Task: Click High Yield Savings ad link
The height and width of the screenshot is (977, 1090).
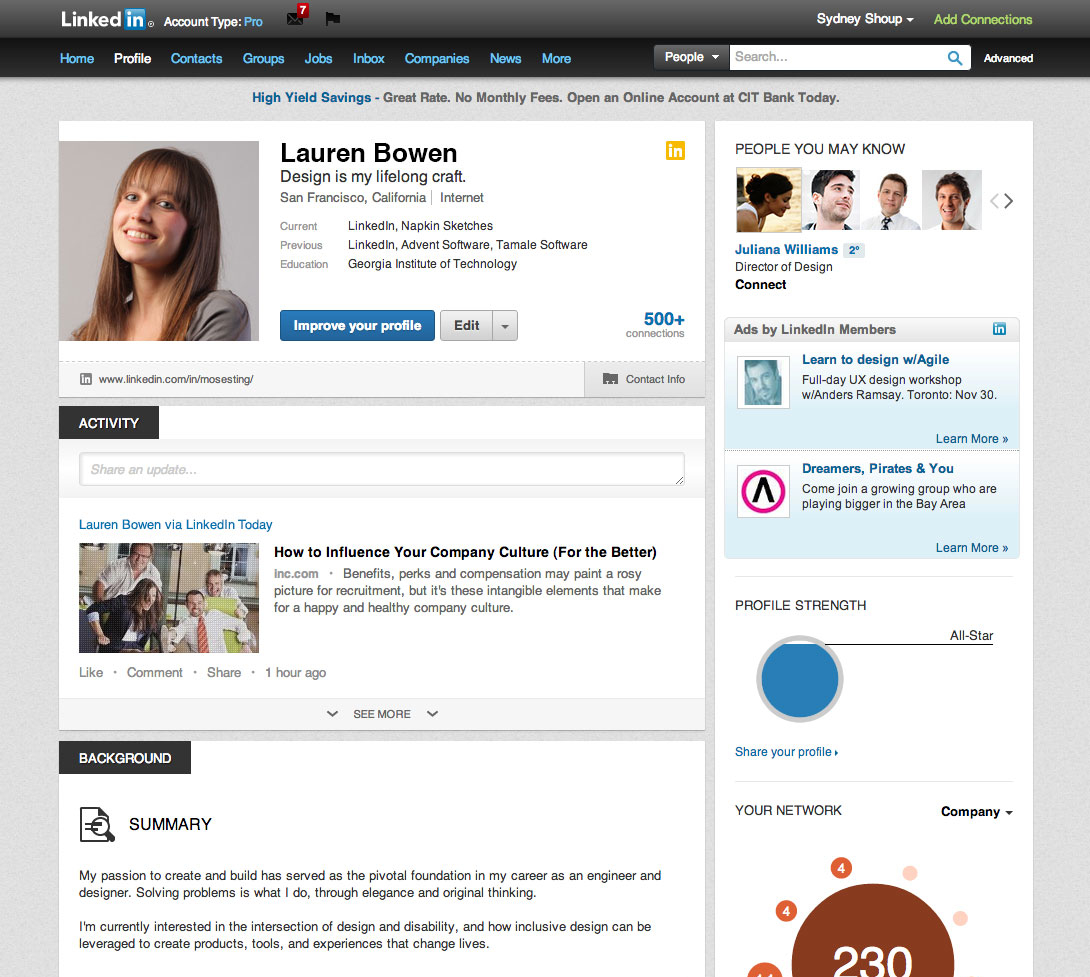Action: [x=311, y=97]
